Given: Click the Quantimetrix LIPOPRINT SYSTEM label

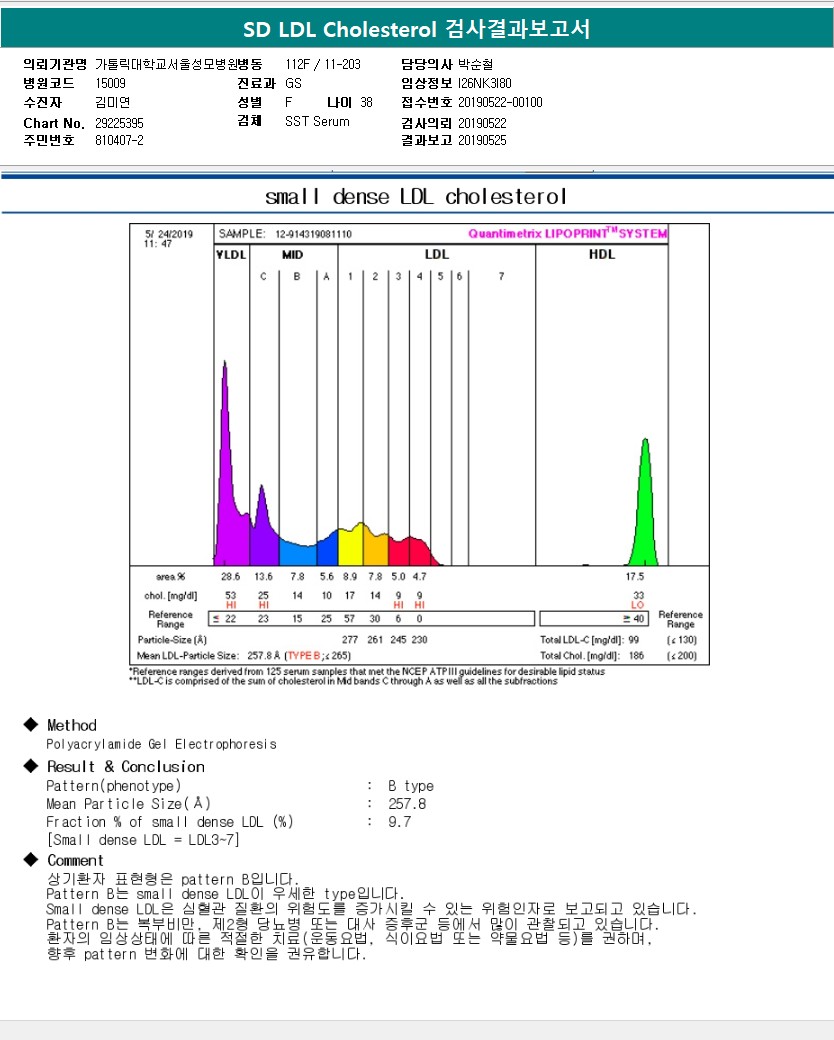Looking at the screenshot, I should [567, 234].
